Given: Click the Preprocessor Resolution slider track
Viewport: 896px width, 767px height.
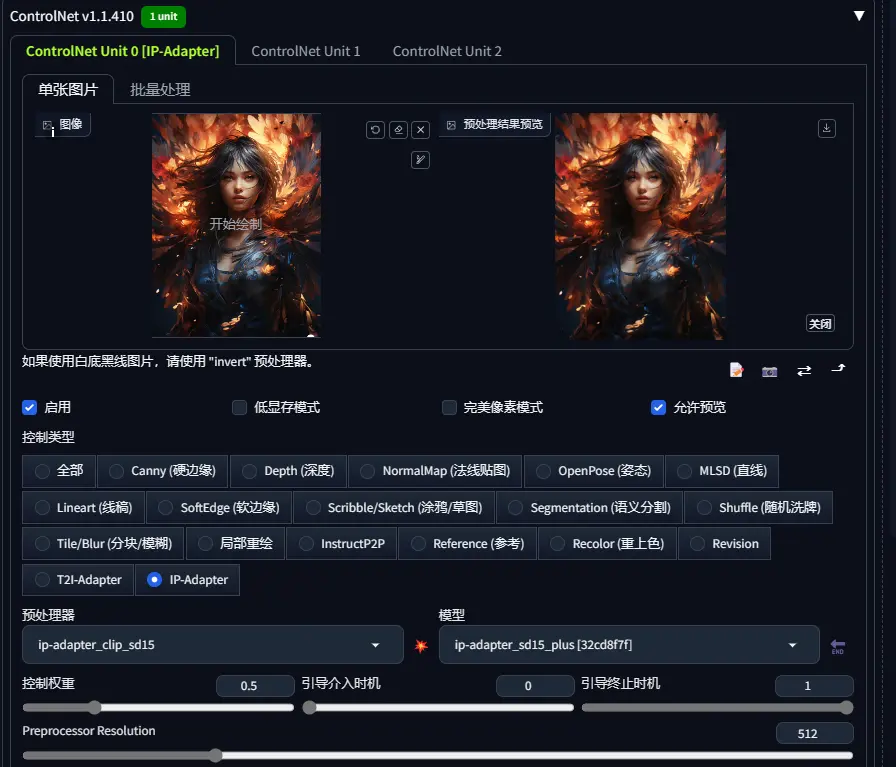Looking at the screenshot, I should (x=438, y=756).
